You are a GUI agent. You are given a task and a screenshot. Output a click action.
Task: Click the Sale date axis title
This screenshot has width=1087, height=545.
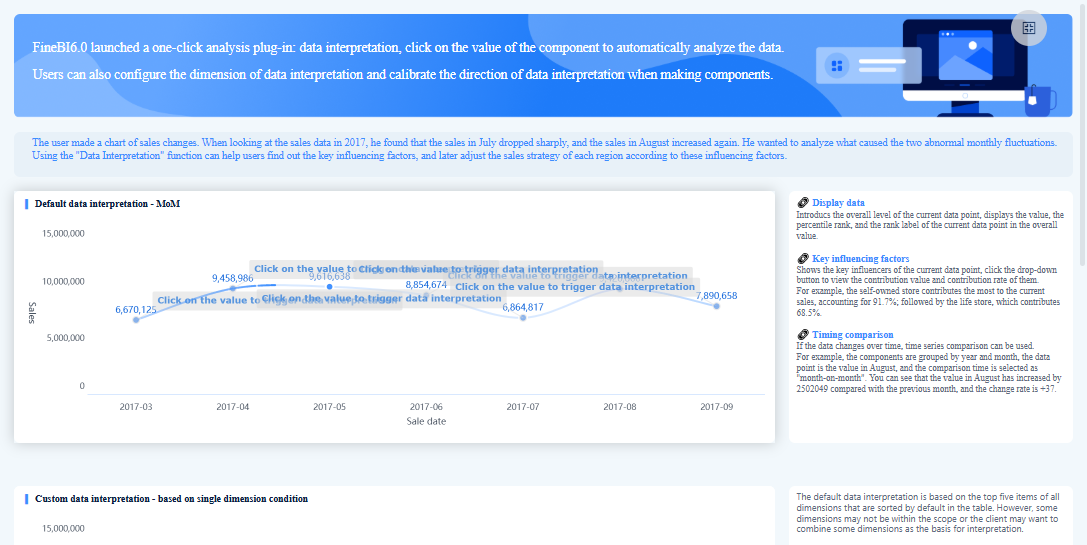coord(426,421)
